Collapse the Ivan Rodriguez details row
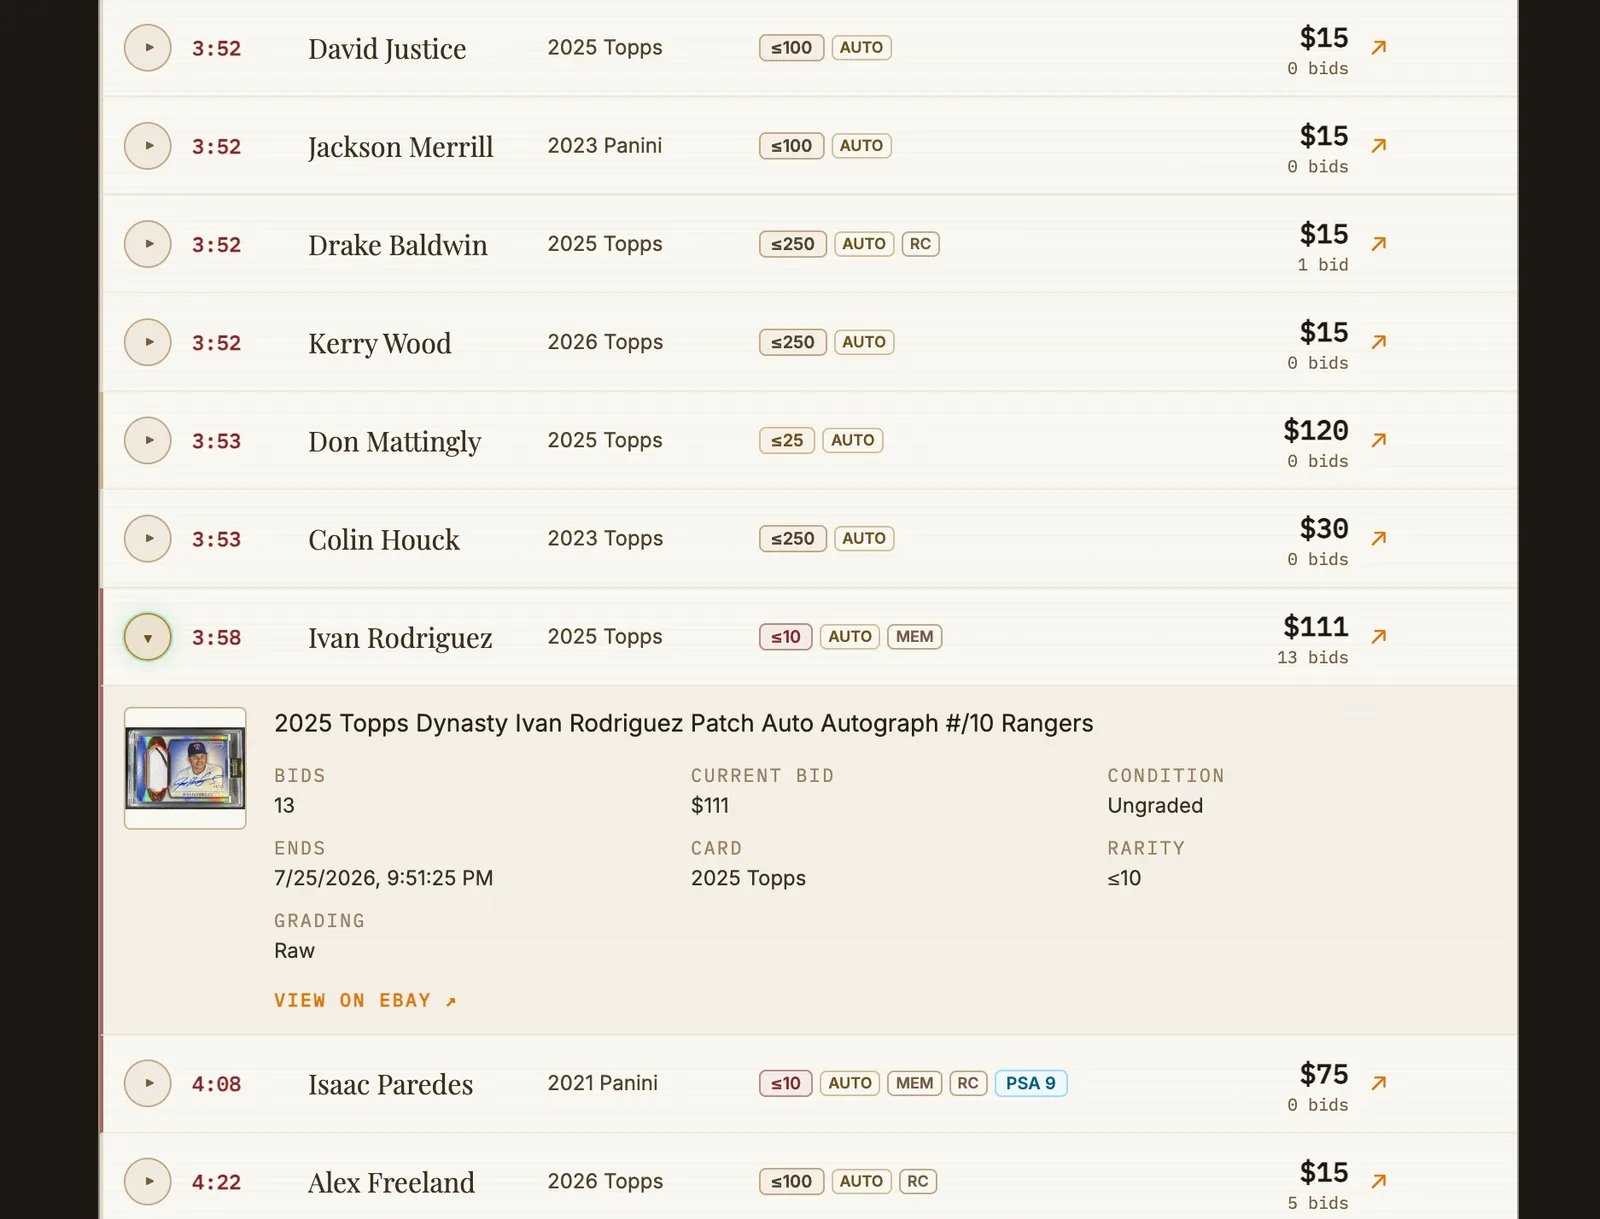 pyautogui.click(x=148, y=637)
